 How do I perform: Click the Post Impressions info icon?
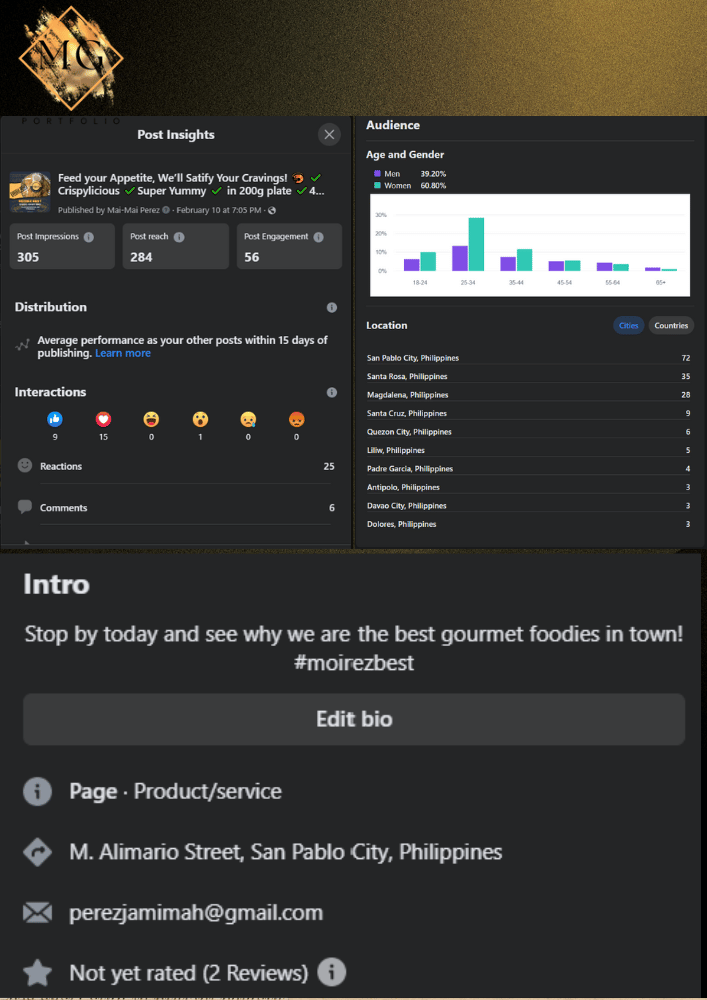(89, 237)
